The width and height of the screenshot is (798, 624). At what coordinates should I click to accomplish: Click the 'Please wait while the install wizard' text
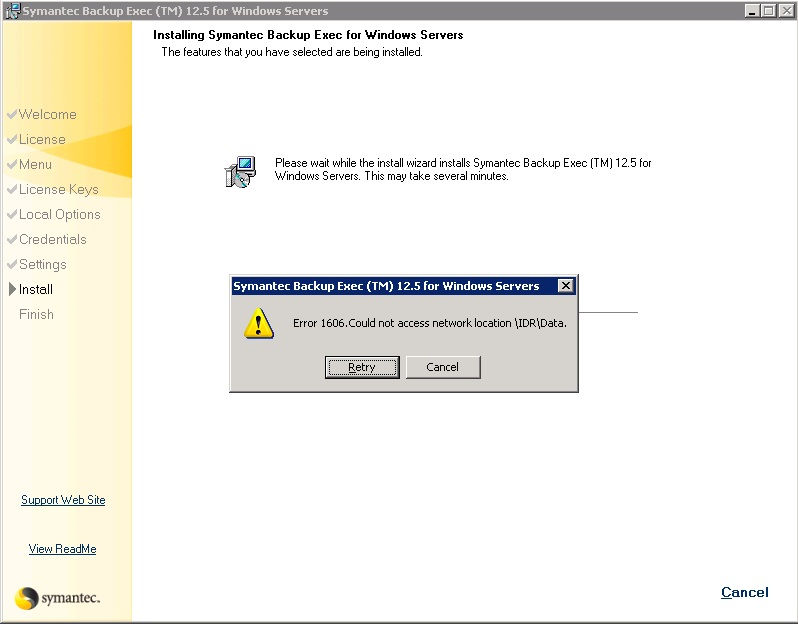(463, 169)
